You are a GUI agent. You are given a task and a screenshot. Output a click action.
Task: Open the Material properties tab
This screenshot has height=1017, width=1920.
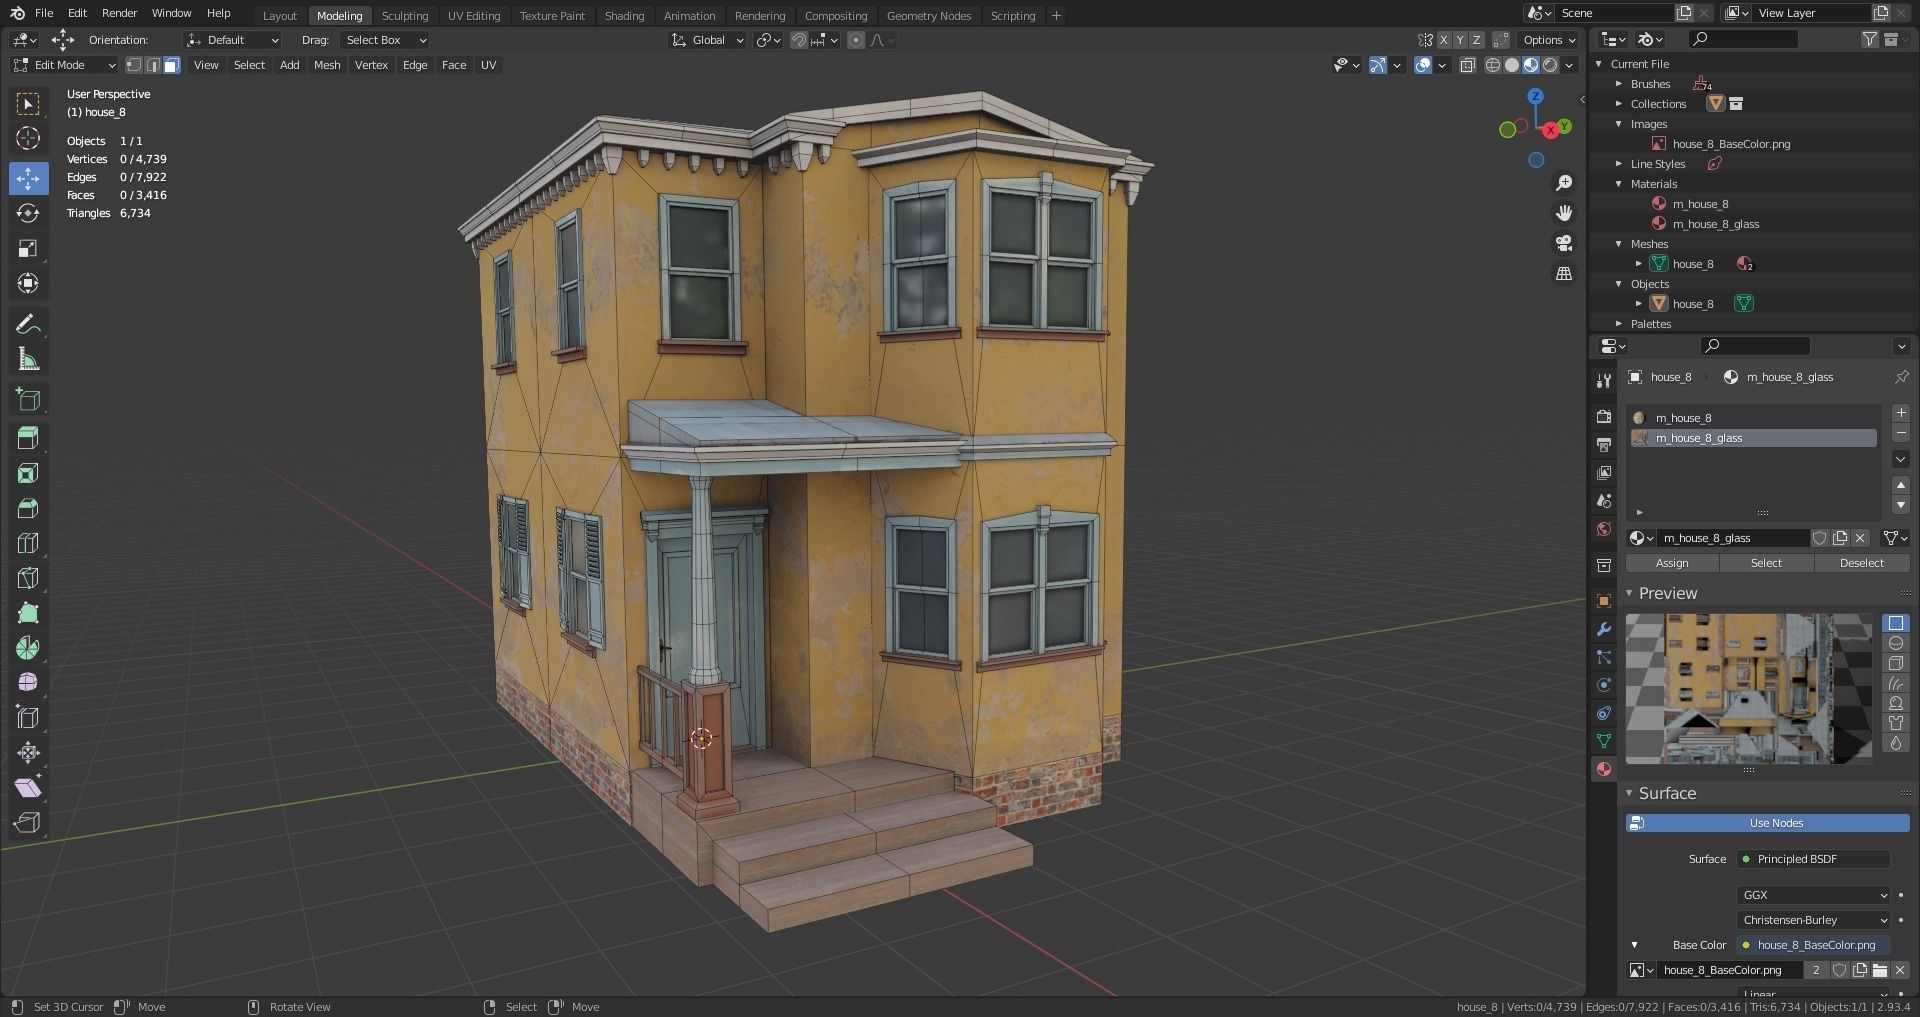click(x=1604, y=769)
